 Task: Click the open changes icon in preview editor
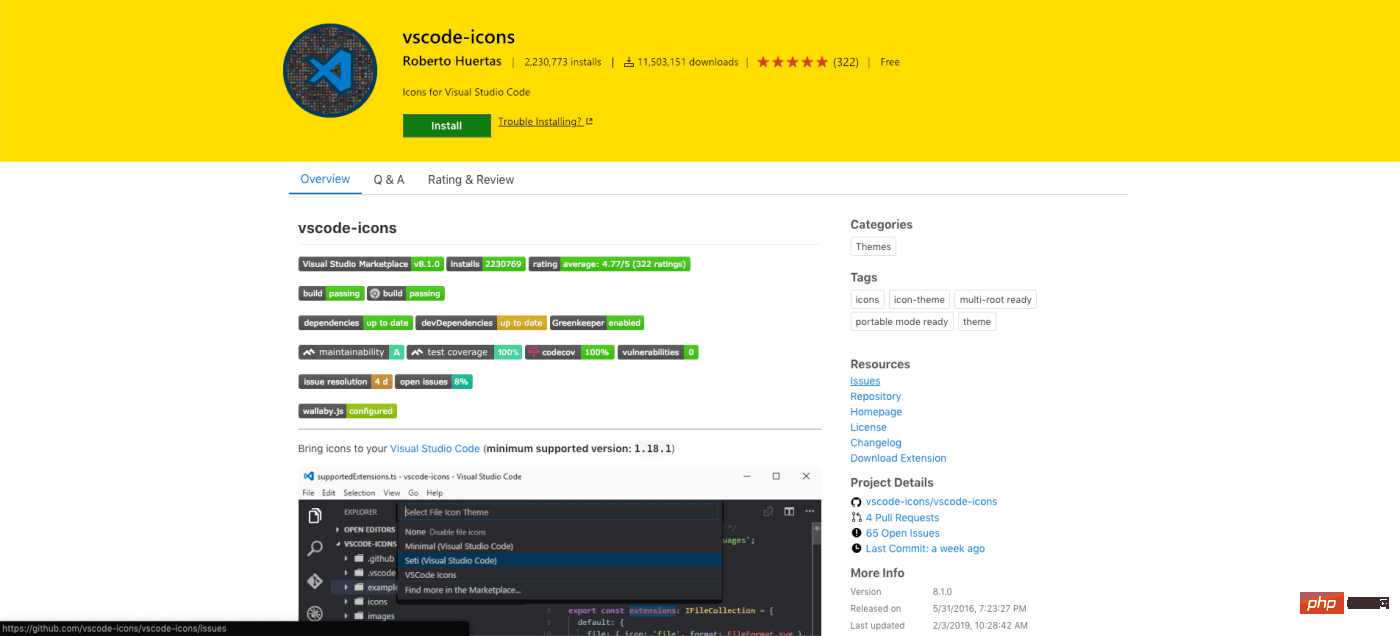tap(768, 512)
